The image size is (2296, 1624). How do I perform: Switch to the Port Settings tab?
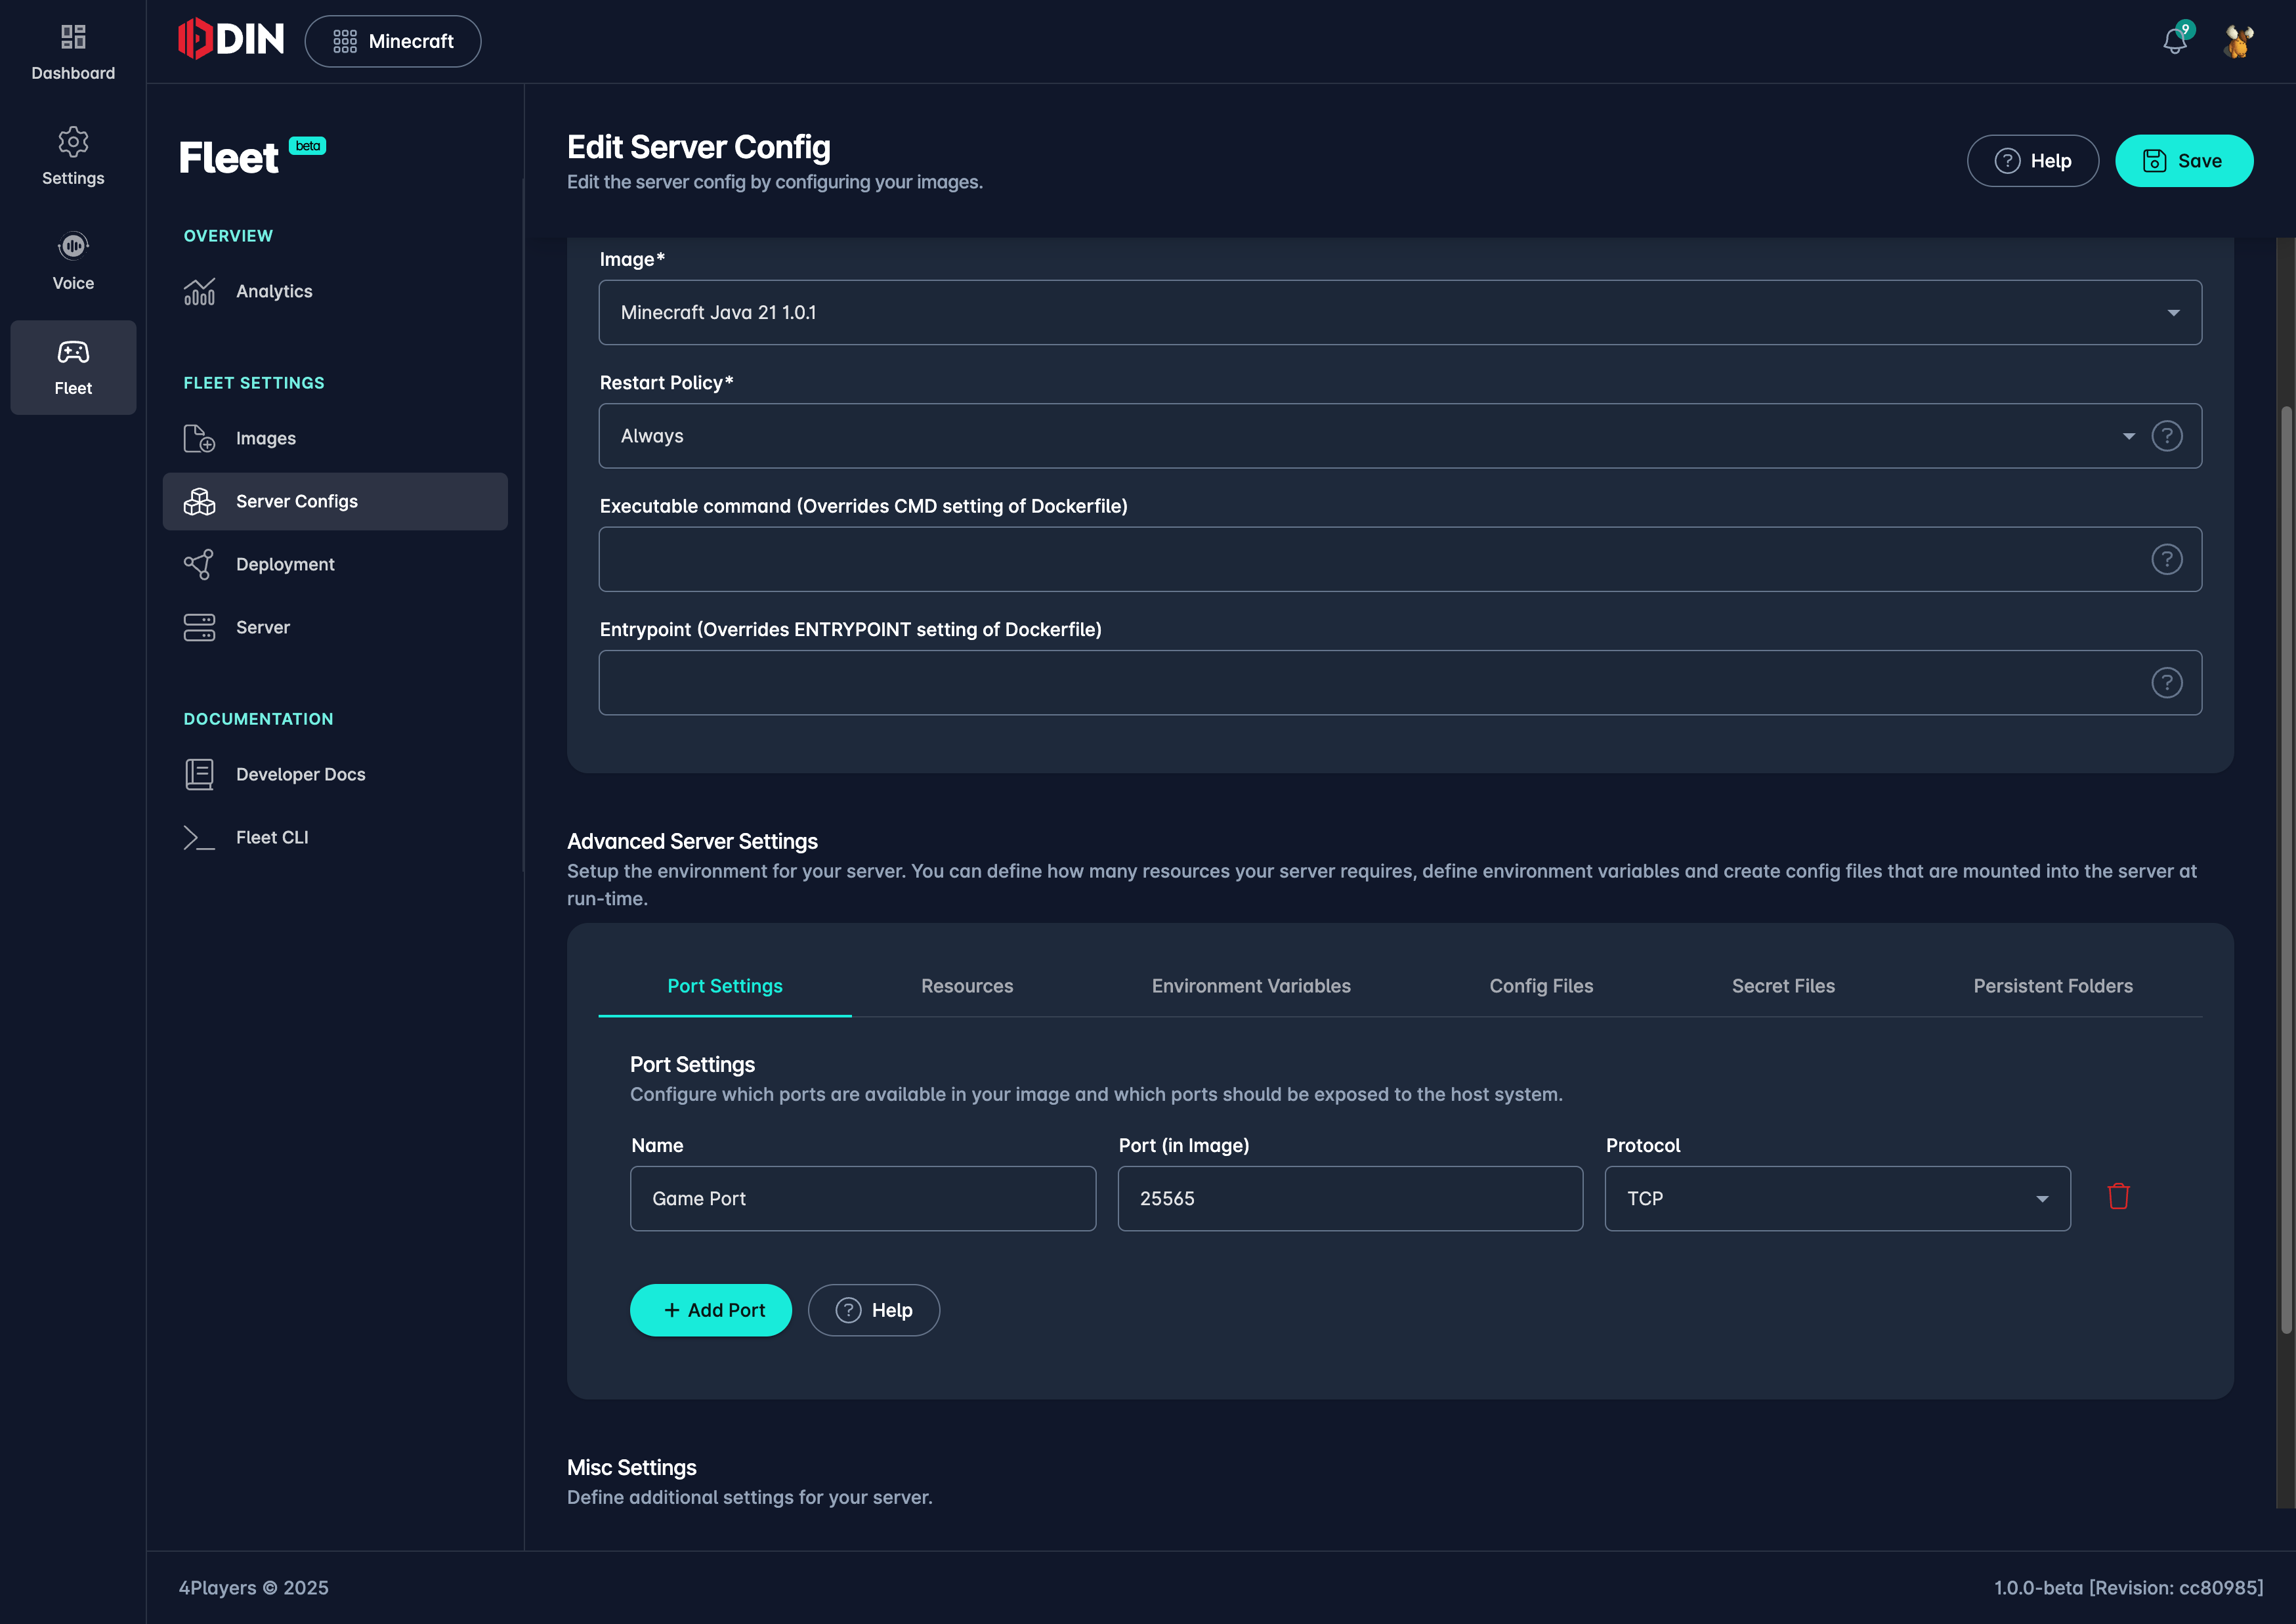coord(725,986)
